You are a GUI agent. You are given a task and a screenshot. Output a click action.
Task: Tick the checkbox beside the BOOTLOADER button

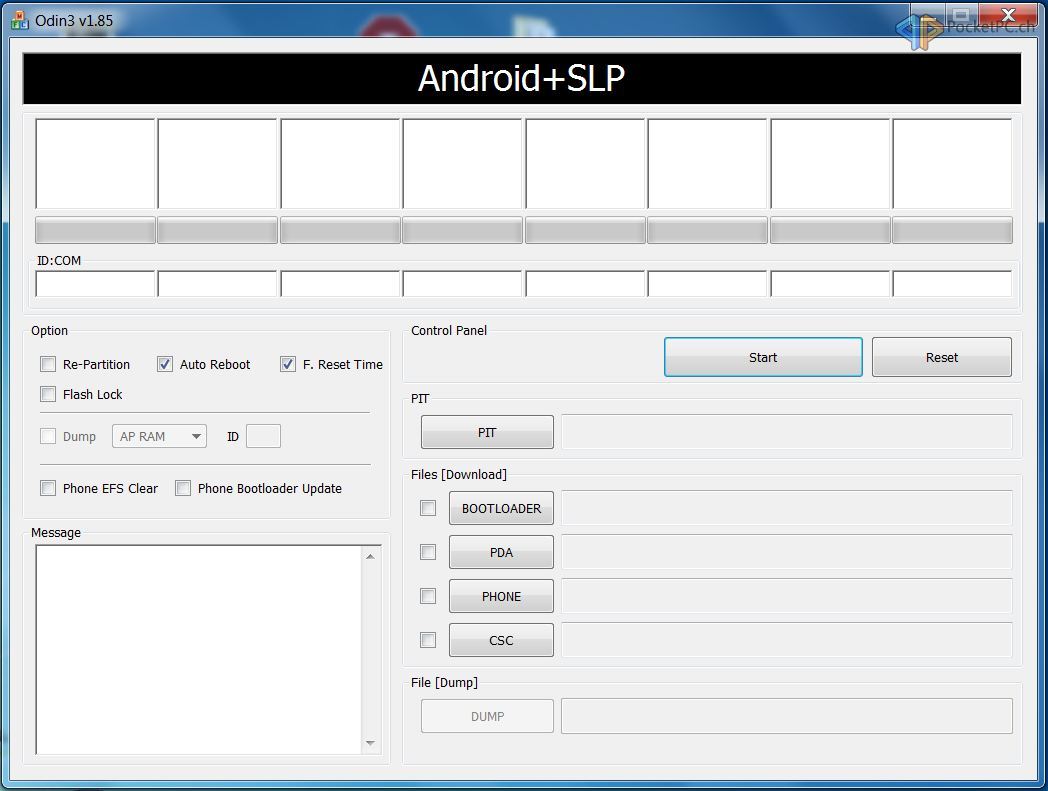click(428, 508)
